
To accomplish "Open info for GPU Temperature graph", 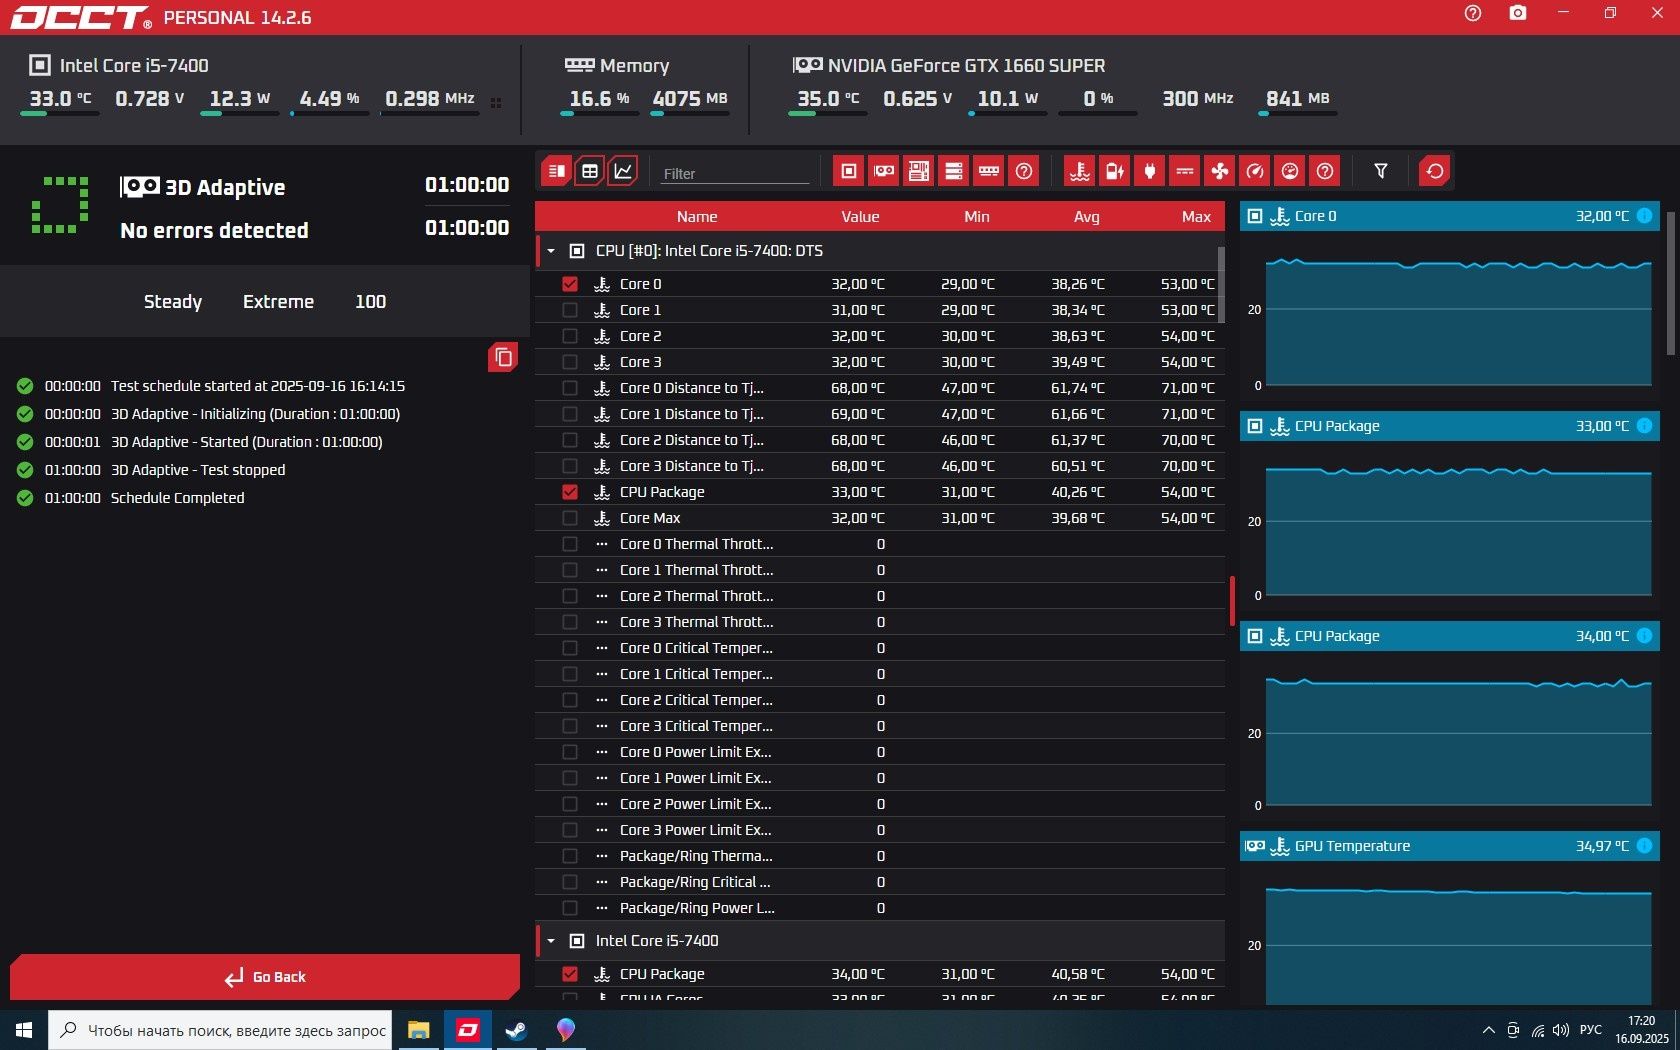I will [1645, 846].
